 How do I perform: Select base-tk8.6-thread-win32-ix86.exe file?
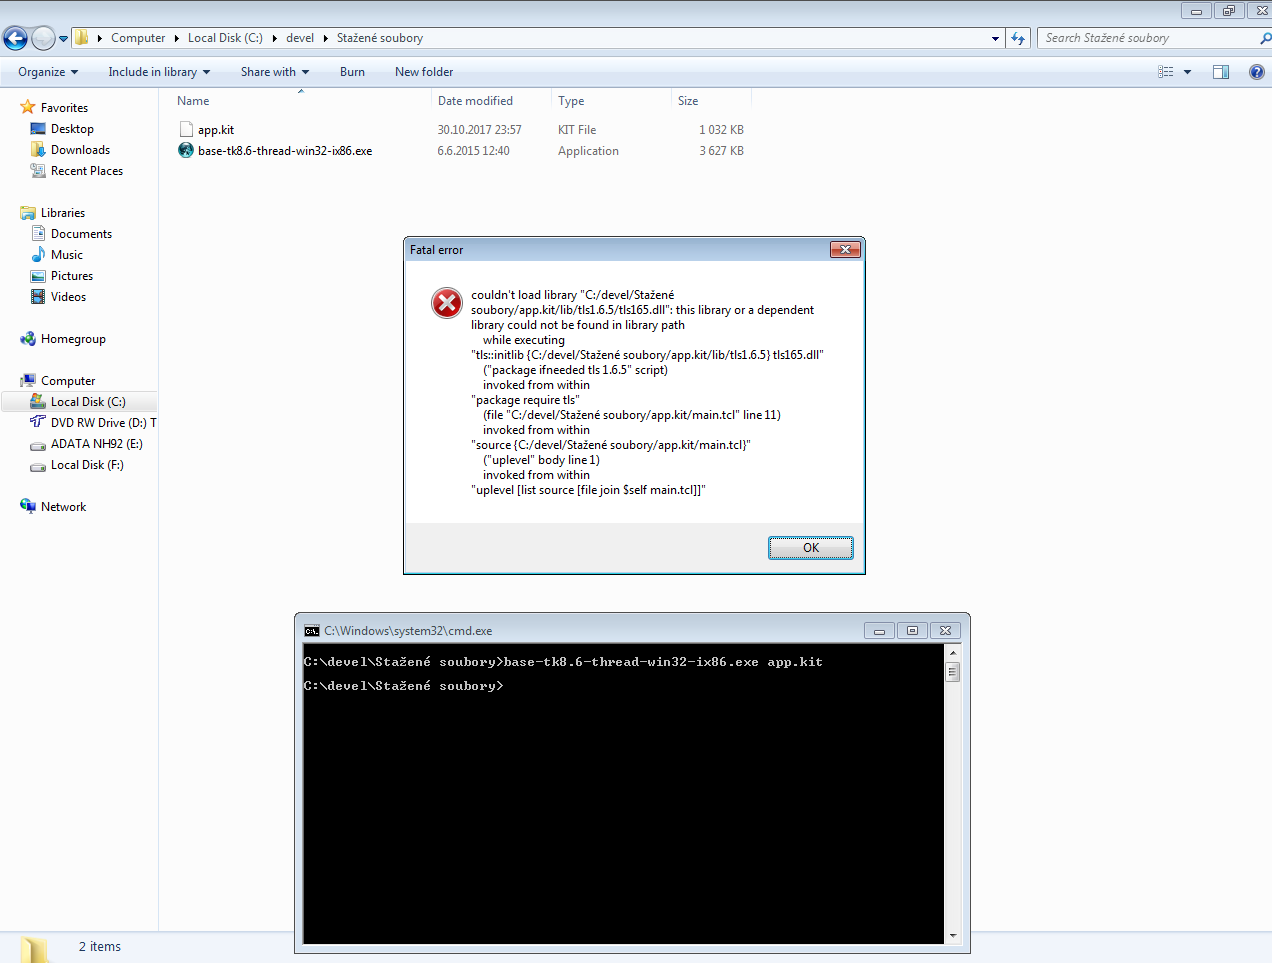point(285,151)
